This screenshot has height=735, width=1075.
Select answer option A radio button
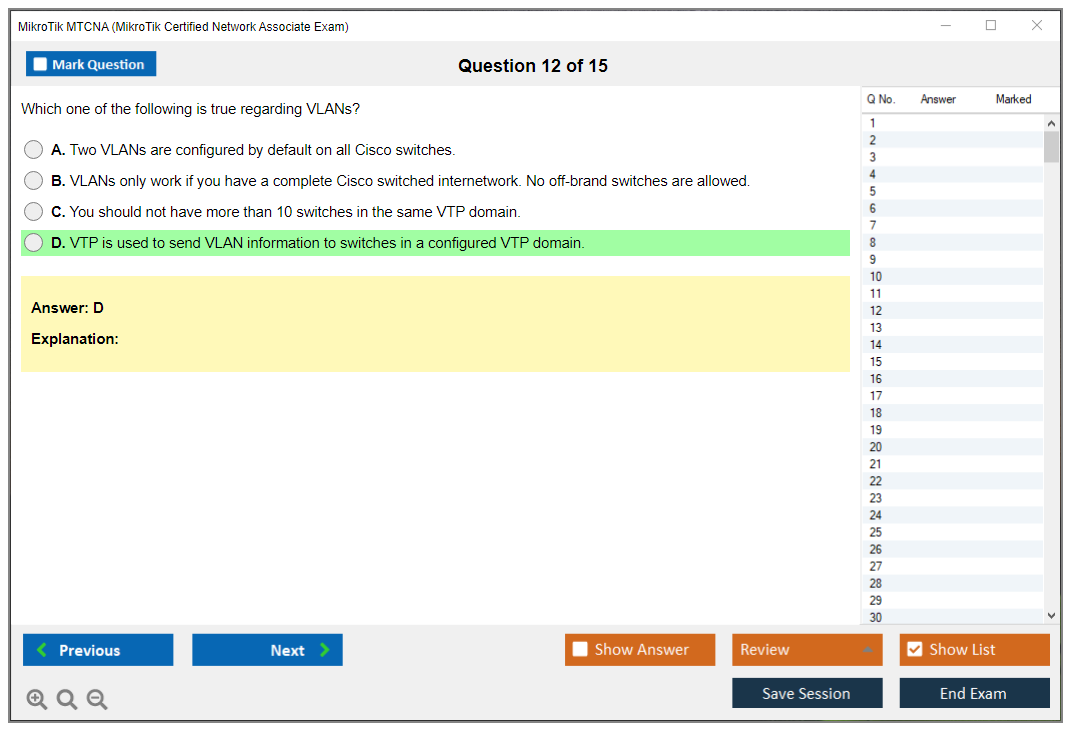coord(34,150)
